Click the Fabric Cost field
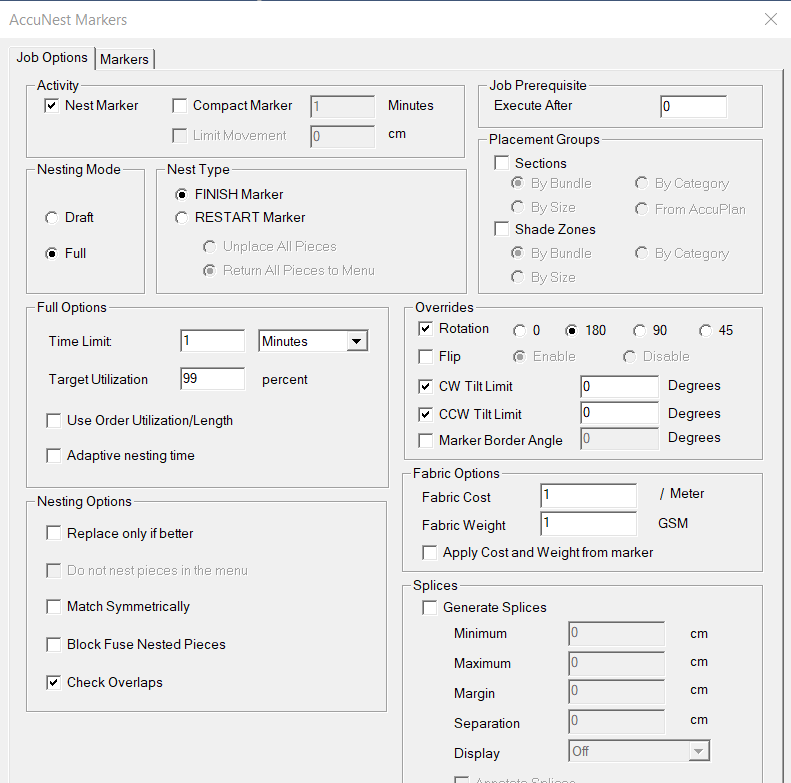The height and width of the screenshot is (783, 791). pos(588,495)
